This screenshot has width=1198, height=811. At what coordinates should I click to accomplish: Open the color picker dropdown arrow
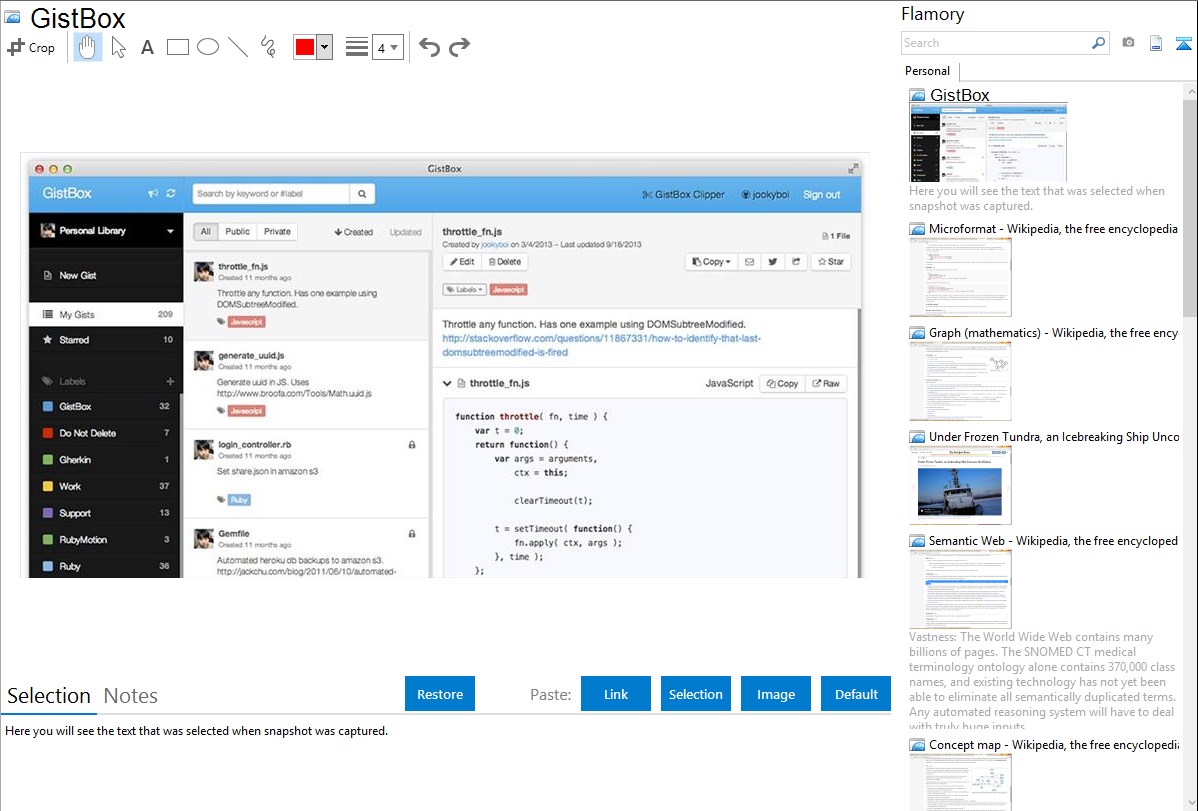[325, 47]
